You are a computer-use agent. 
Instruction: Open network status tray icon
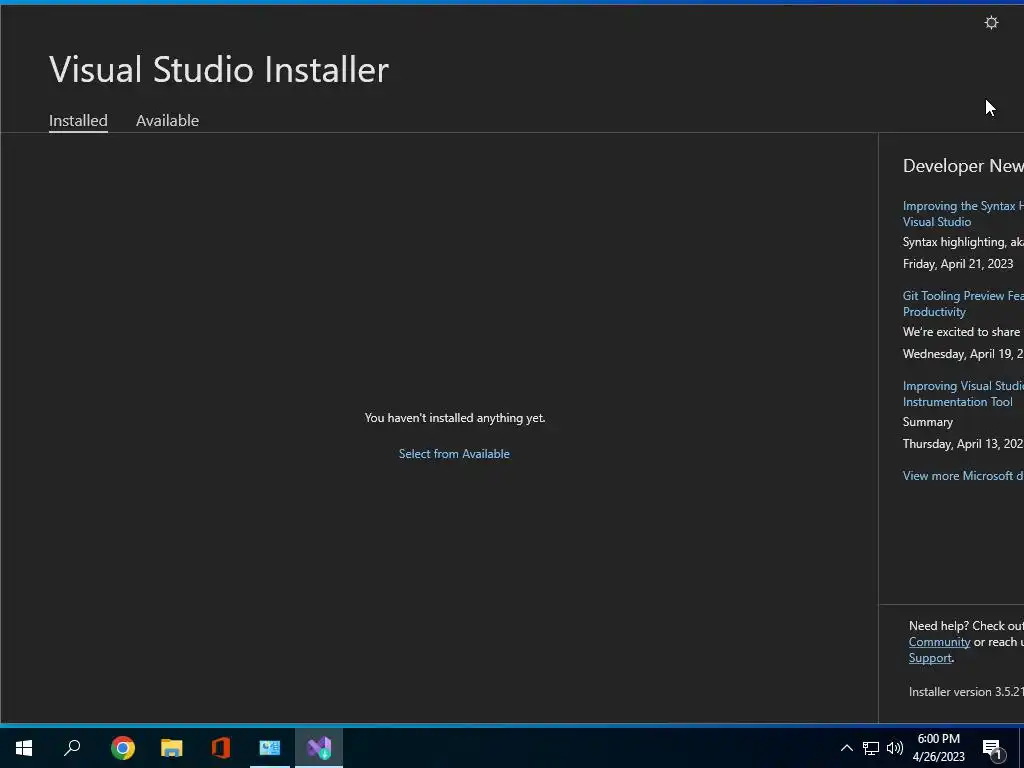tap(871, 748)
